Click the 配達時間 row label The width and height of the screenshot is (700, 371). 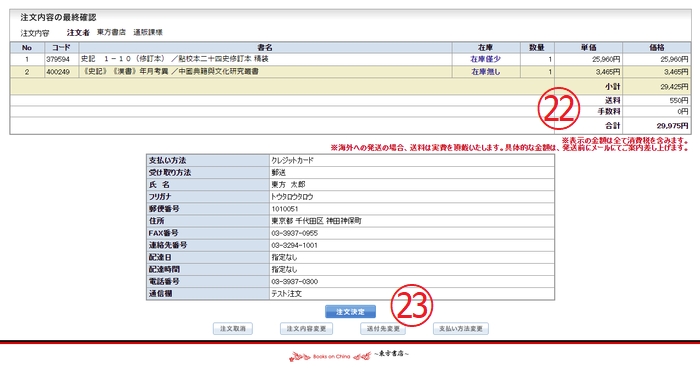point(164,270)
